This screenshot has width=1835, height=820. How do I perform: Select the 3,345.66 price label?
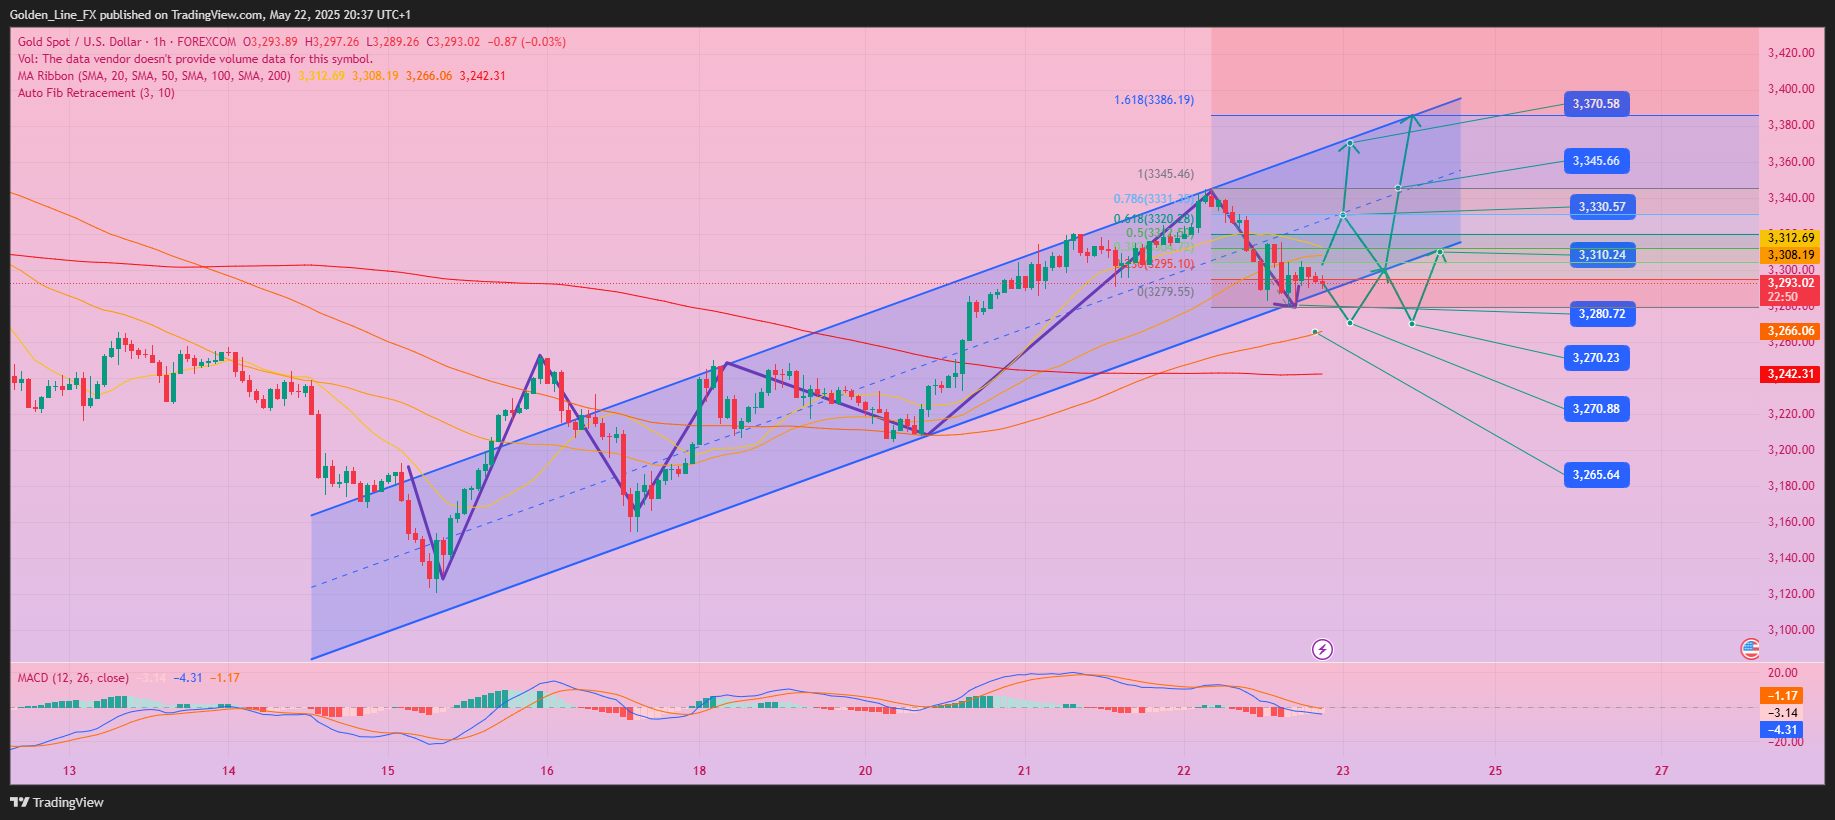1596,161
